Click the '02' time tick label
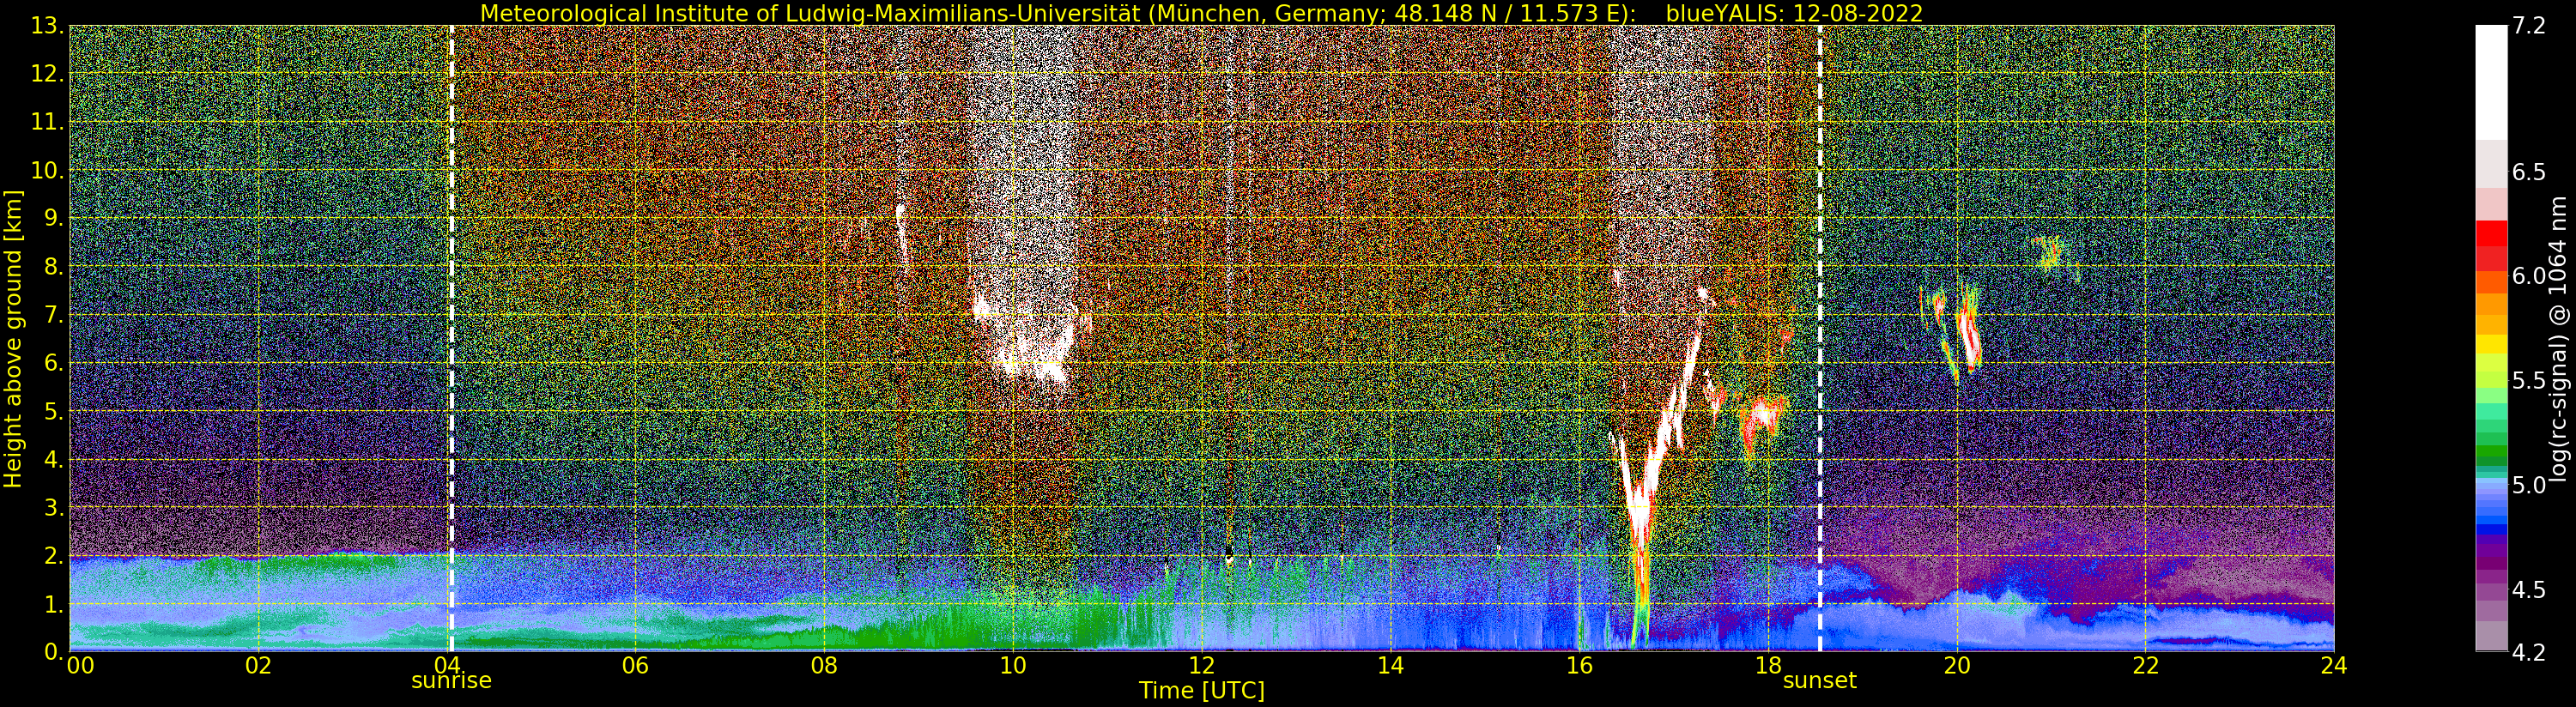This screenshot has width=2576, height=707. point(258,666)
